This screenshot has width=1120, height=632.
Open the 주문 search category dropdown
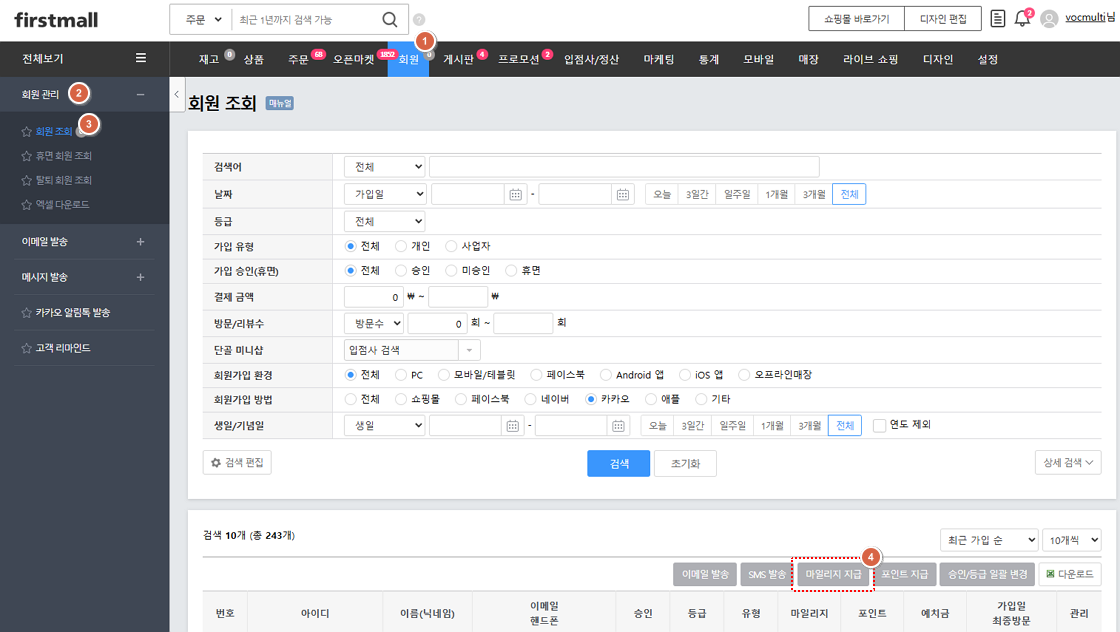tap(201, 19)
